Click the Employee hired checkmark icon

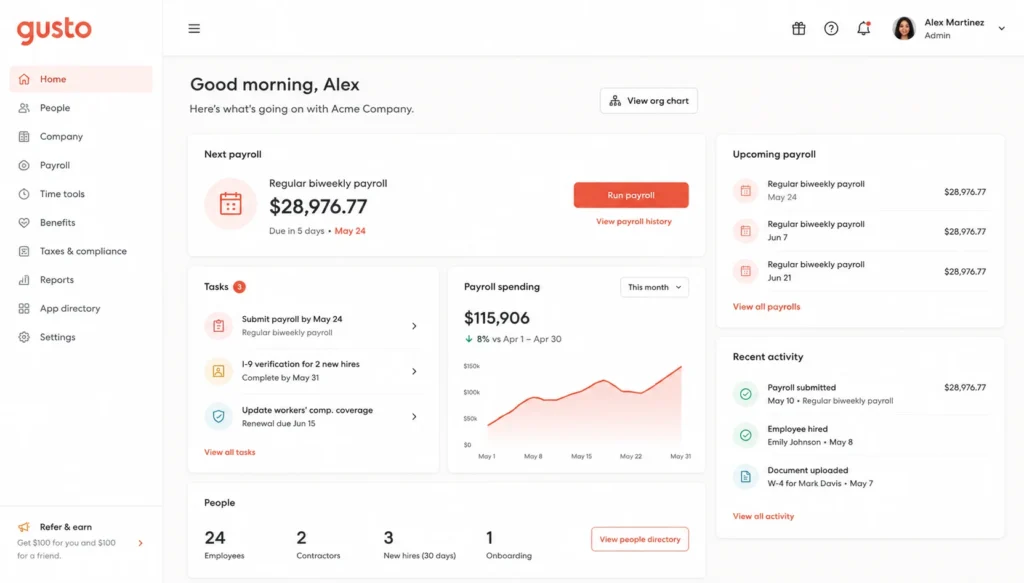[745, 435]
